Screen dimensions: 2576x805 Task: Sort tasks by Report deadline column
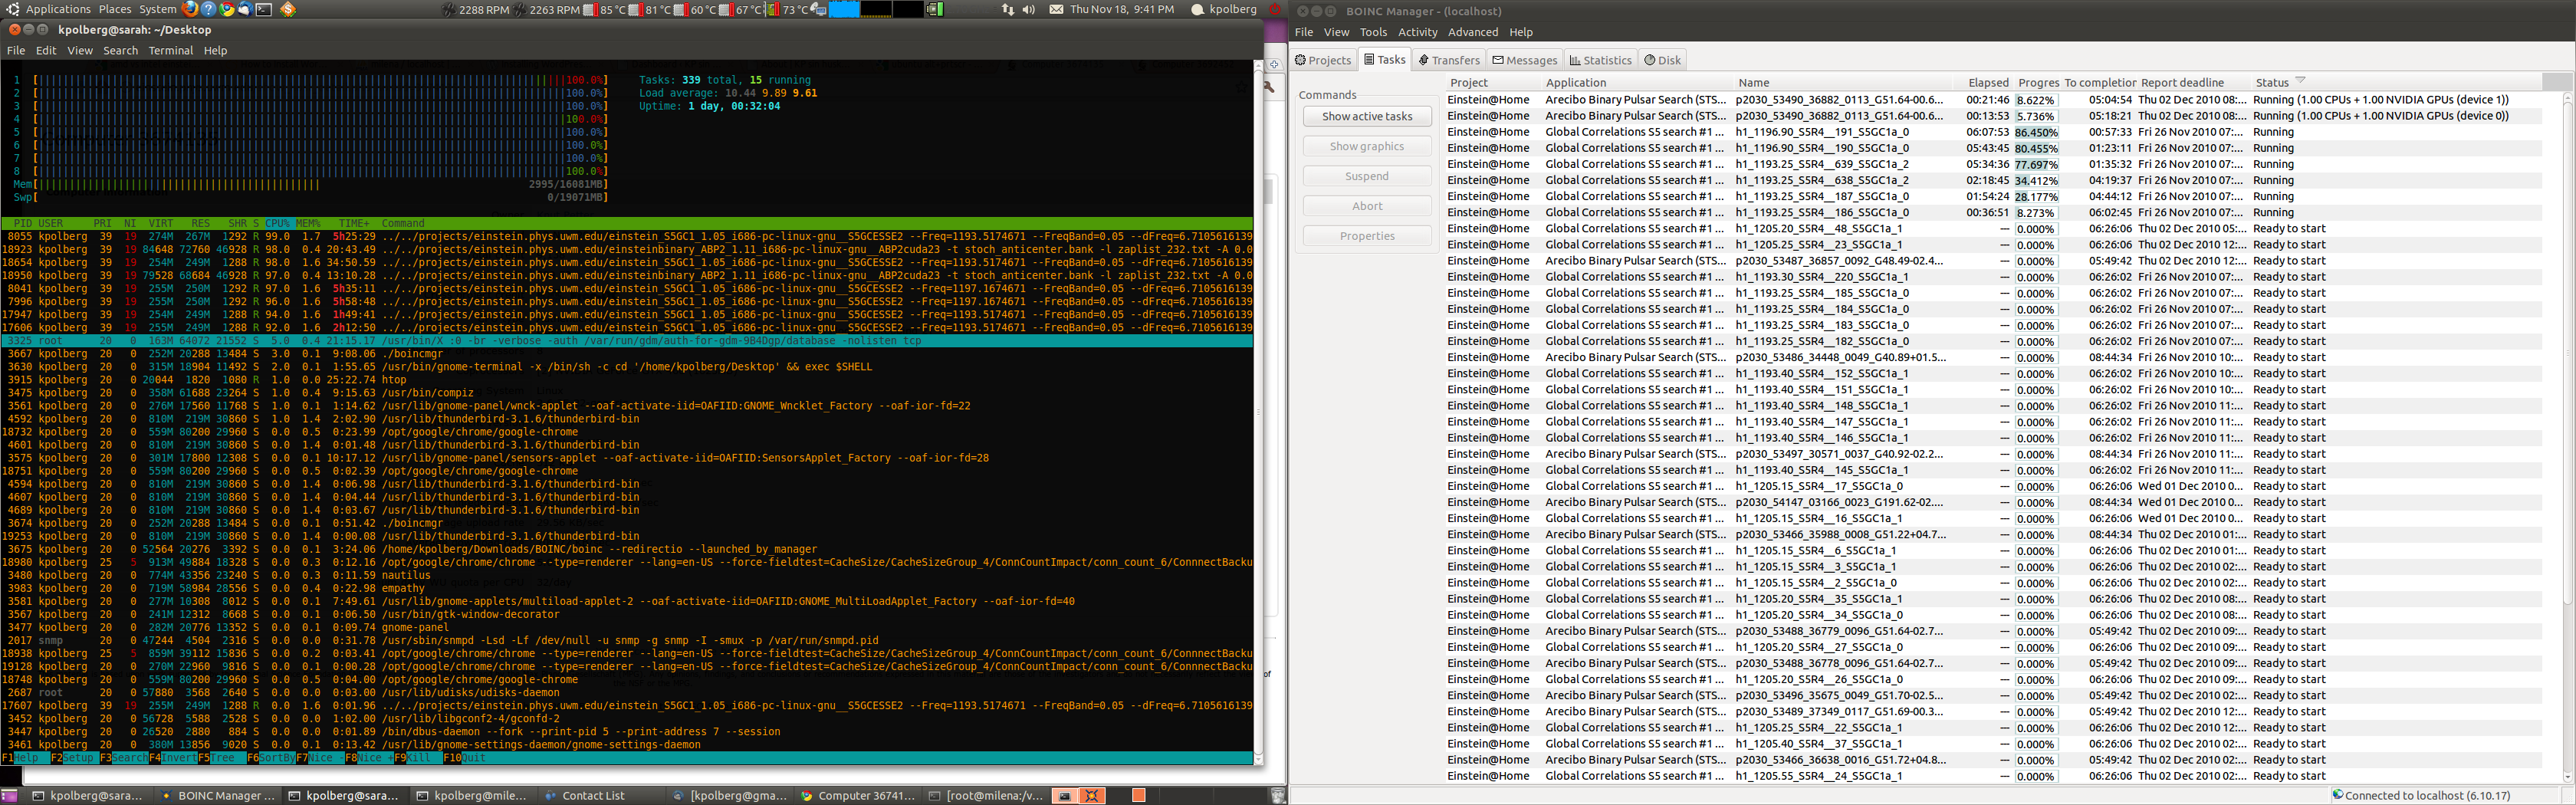tap(2182, 83)
